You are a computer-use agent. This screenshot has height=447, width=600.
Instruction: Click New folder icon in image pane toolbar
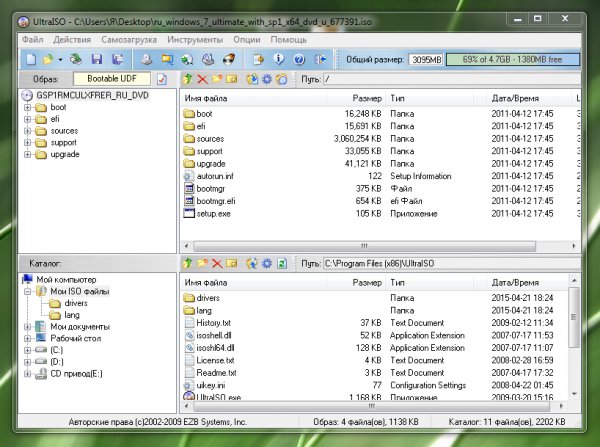click(217, 79)
